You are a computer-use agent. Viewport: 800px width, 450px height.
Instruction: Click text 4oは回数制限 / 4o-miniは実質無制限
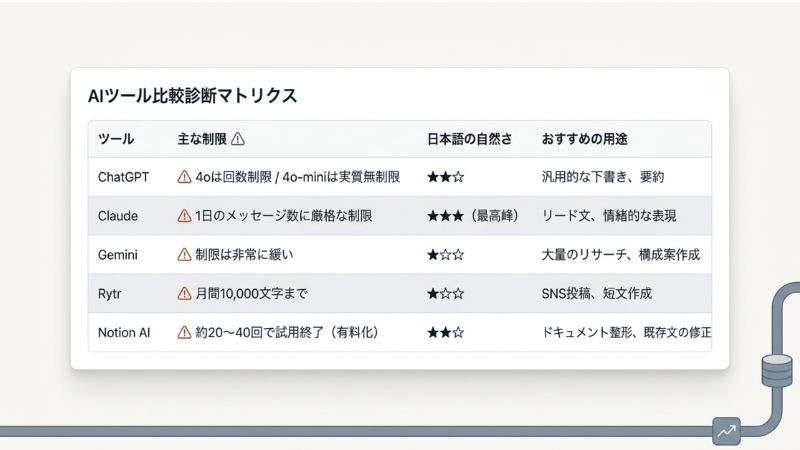[297, 177]
